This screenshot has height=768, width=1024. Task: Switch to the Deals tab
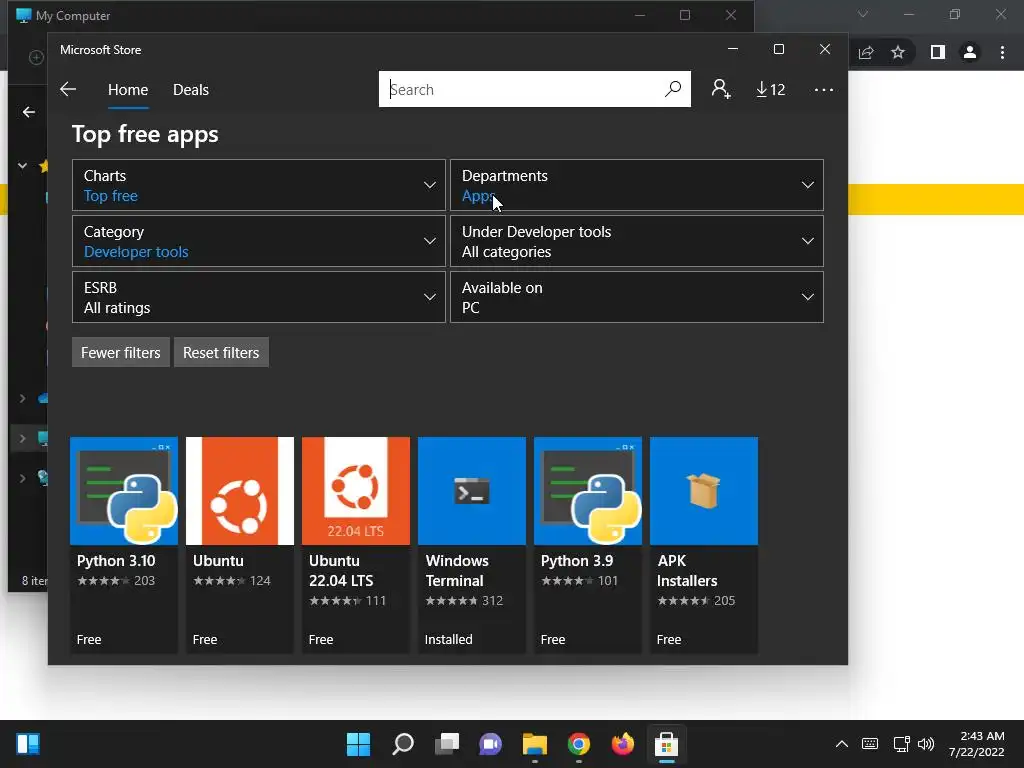pyautogui.click(x=191, y=89)
